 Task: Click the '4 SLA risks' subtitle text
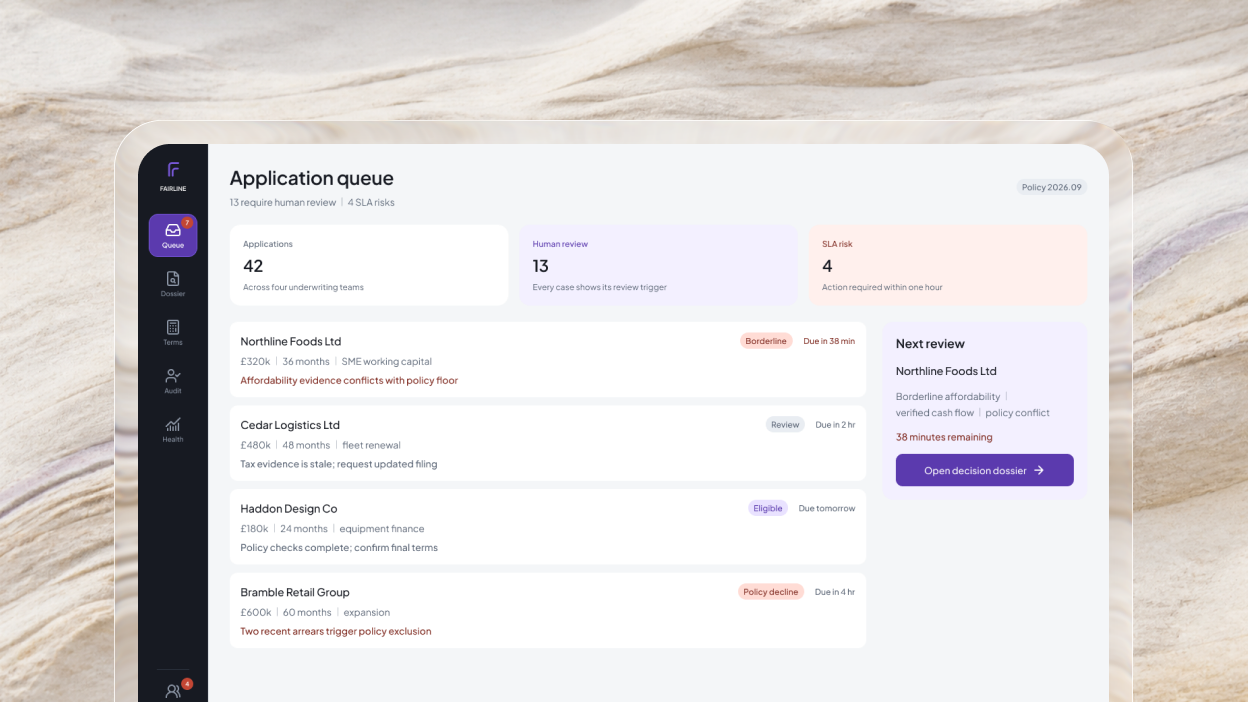tap(371, 203)
